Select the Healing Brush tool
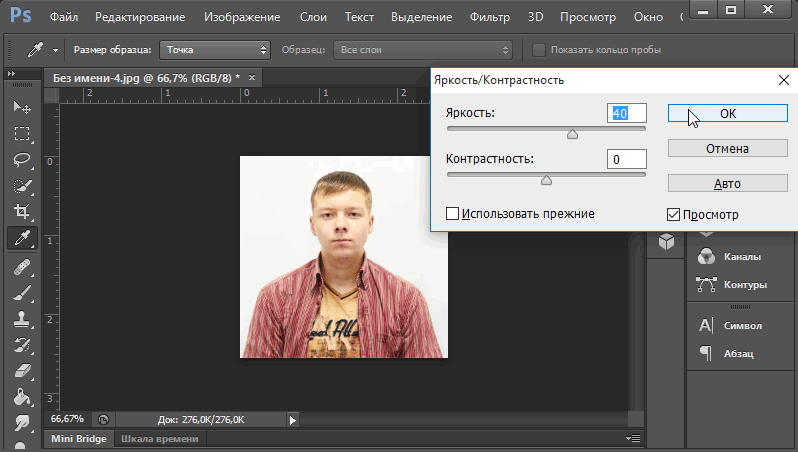This screenshot has width=798, height=452. click(21, 267)
